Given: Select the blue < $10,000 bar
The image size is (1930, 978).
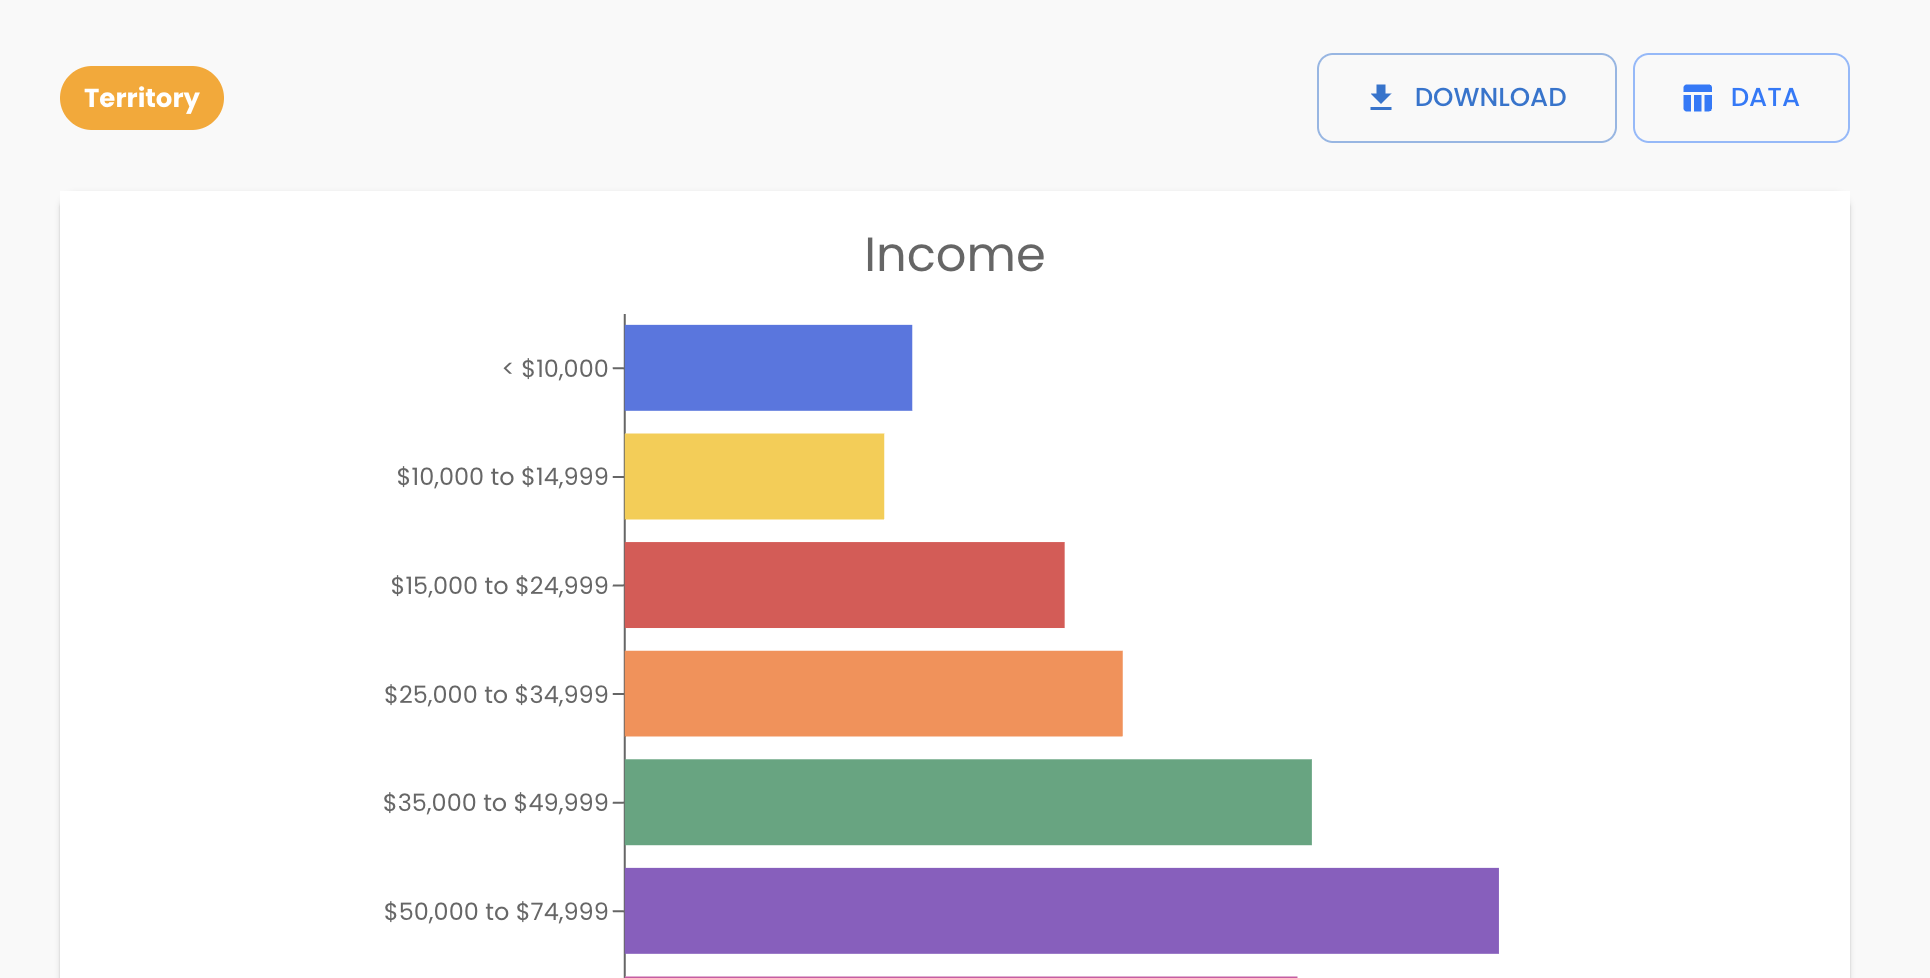Looking at the screenshot, I should pyautogui.click(x=768, y=368).
